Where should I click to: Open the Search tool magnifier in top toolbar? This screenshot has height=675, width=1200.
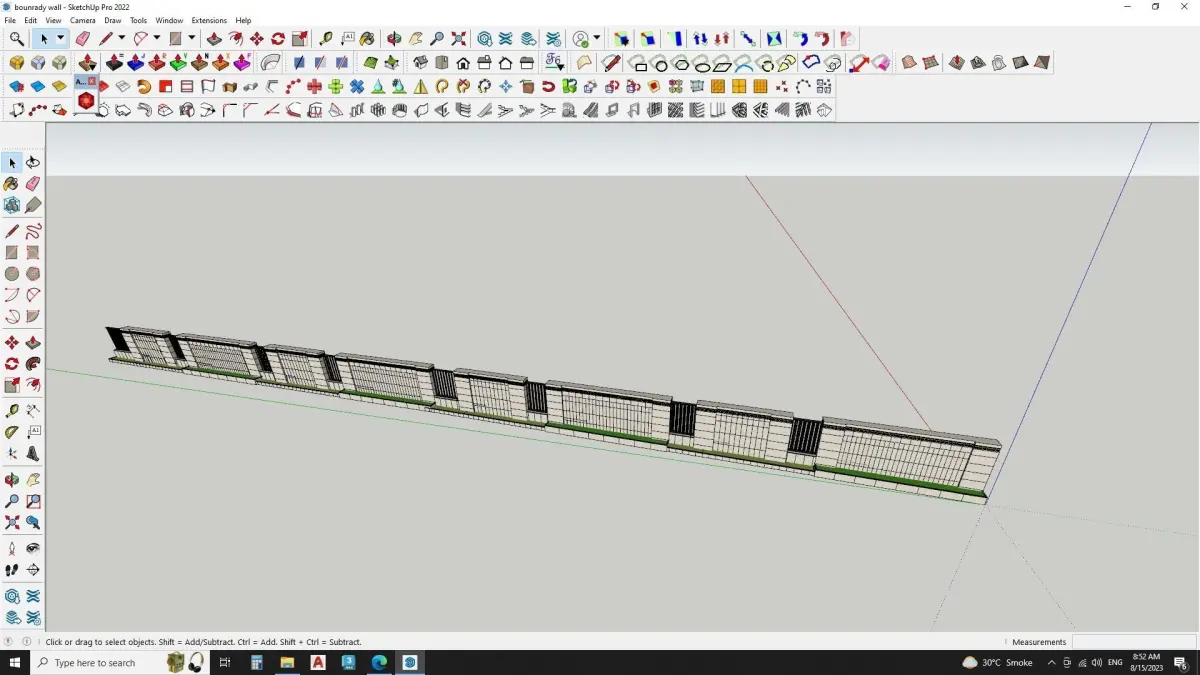pyautogui.click(x=17, y=39)
